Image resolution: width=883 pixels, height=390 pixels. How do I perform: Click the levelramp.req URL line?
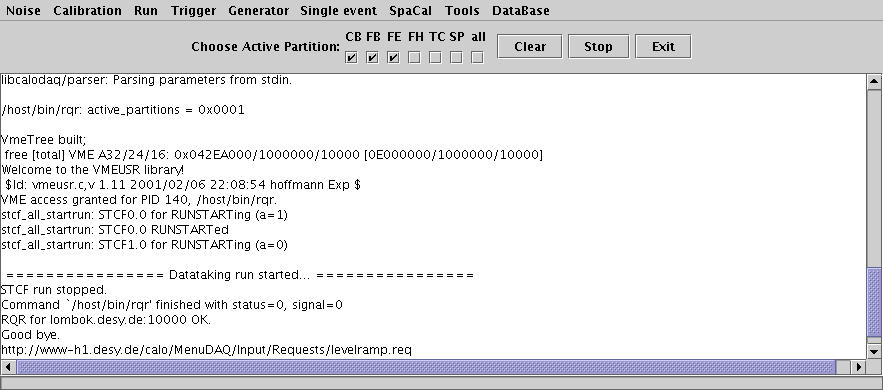coord(207,350)
